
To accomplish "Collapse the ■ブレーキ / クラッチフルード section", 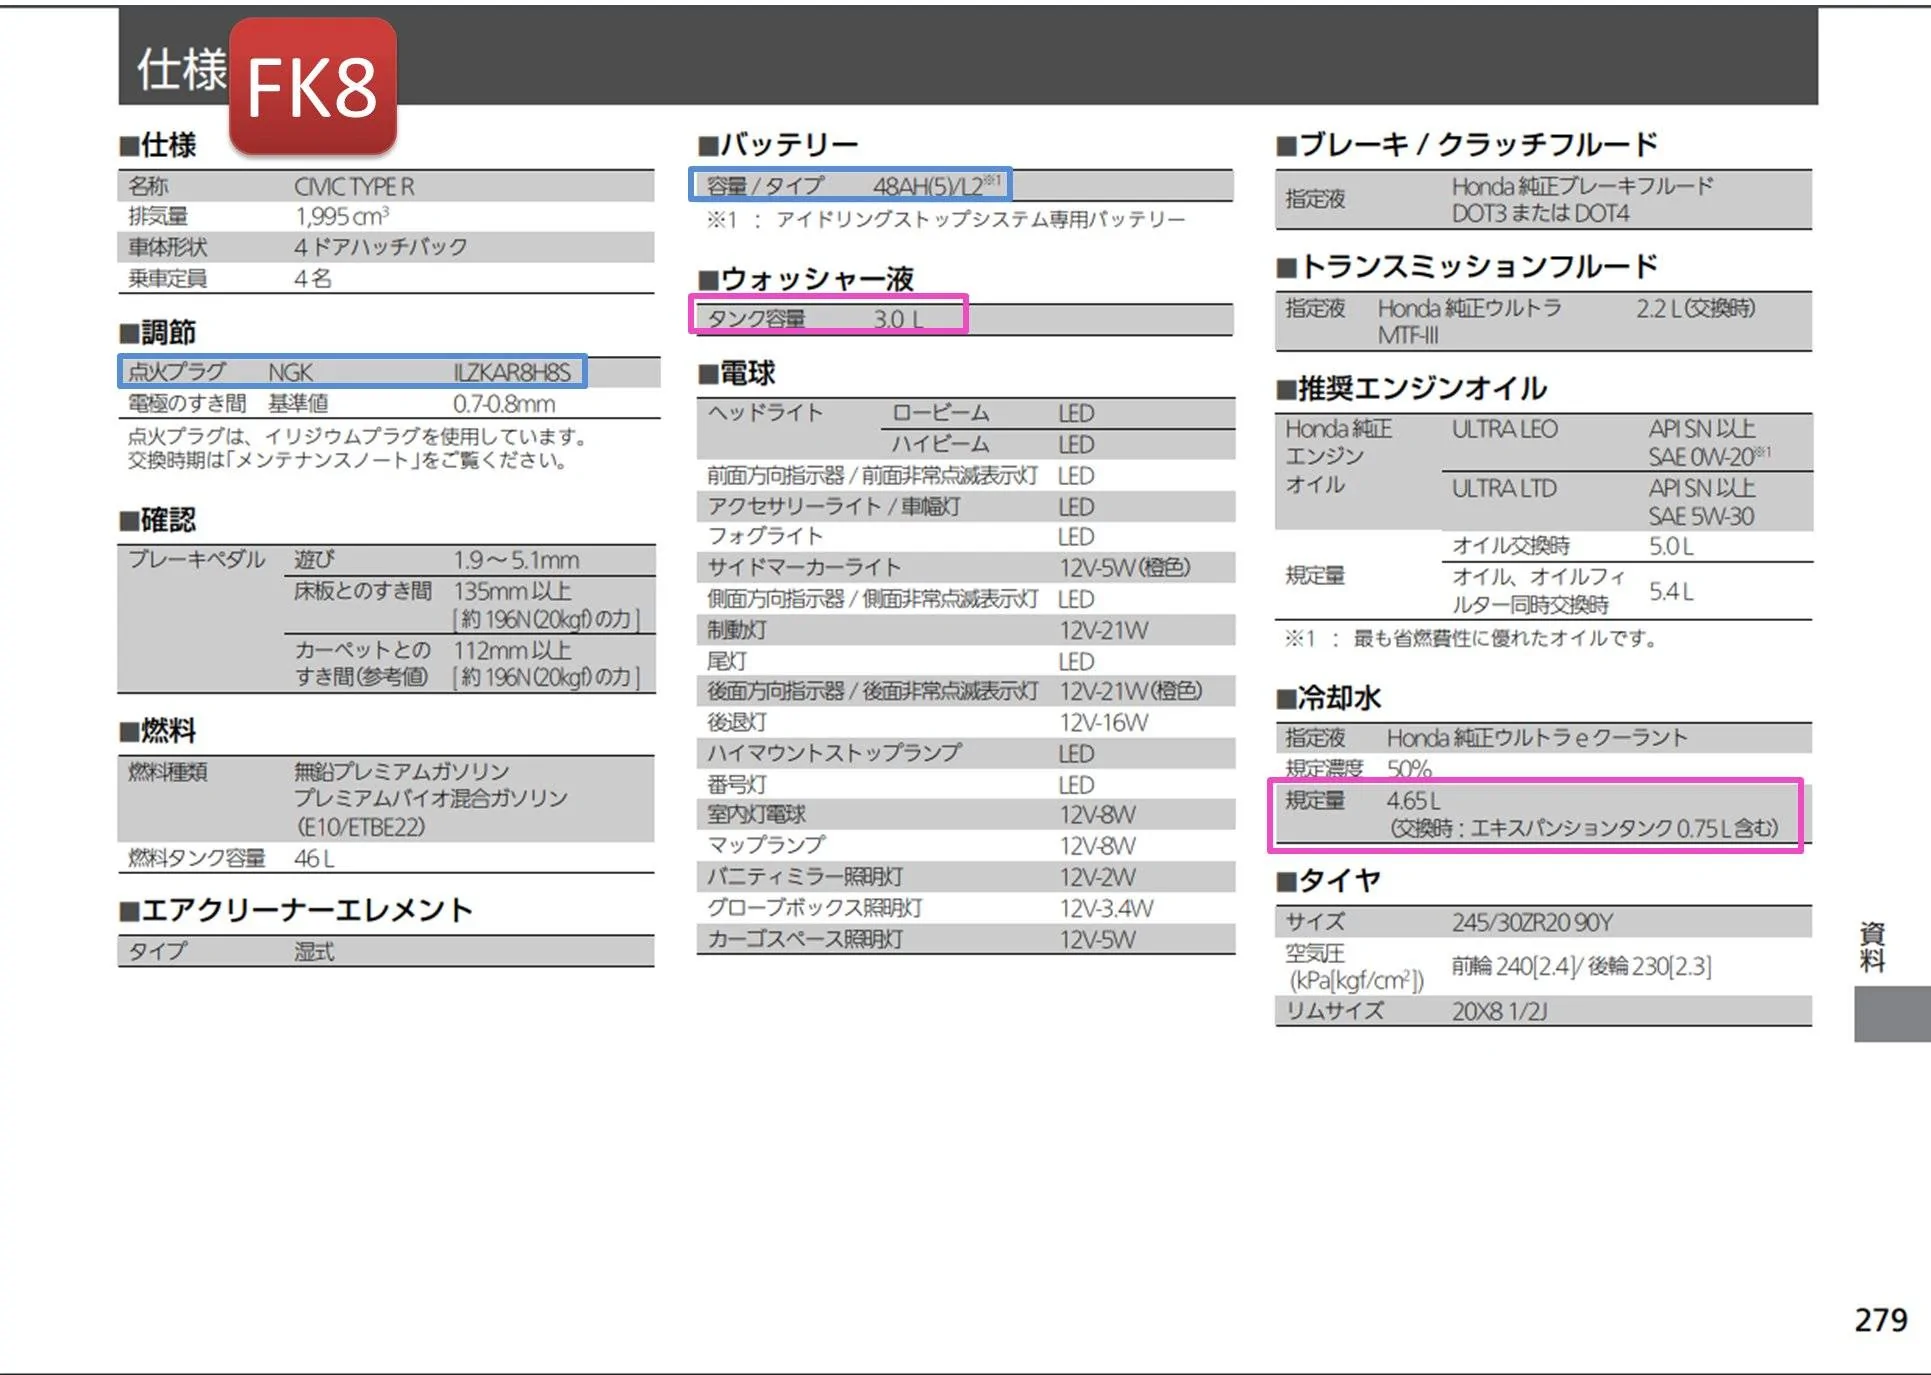I will point(1462,143).
